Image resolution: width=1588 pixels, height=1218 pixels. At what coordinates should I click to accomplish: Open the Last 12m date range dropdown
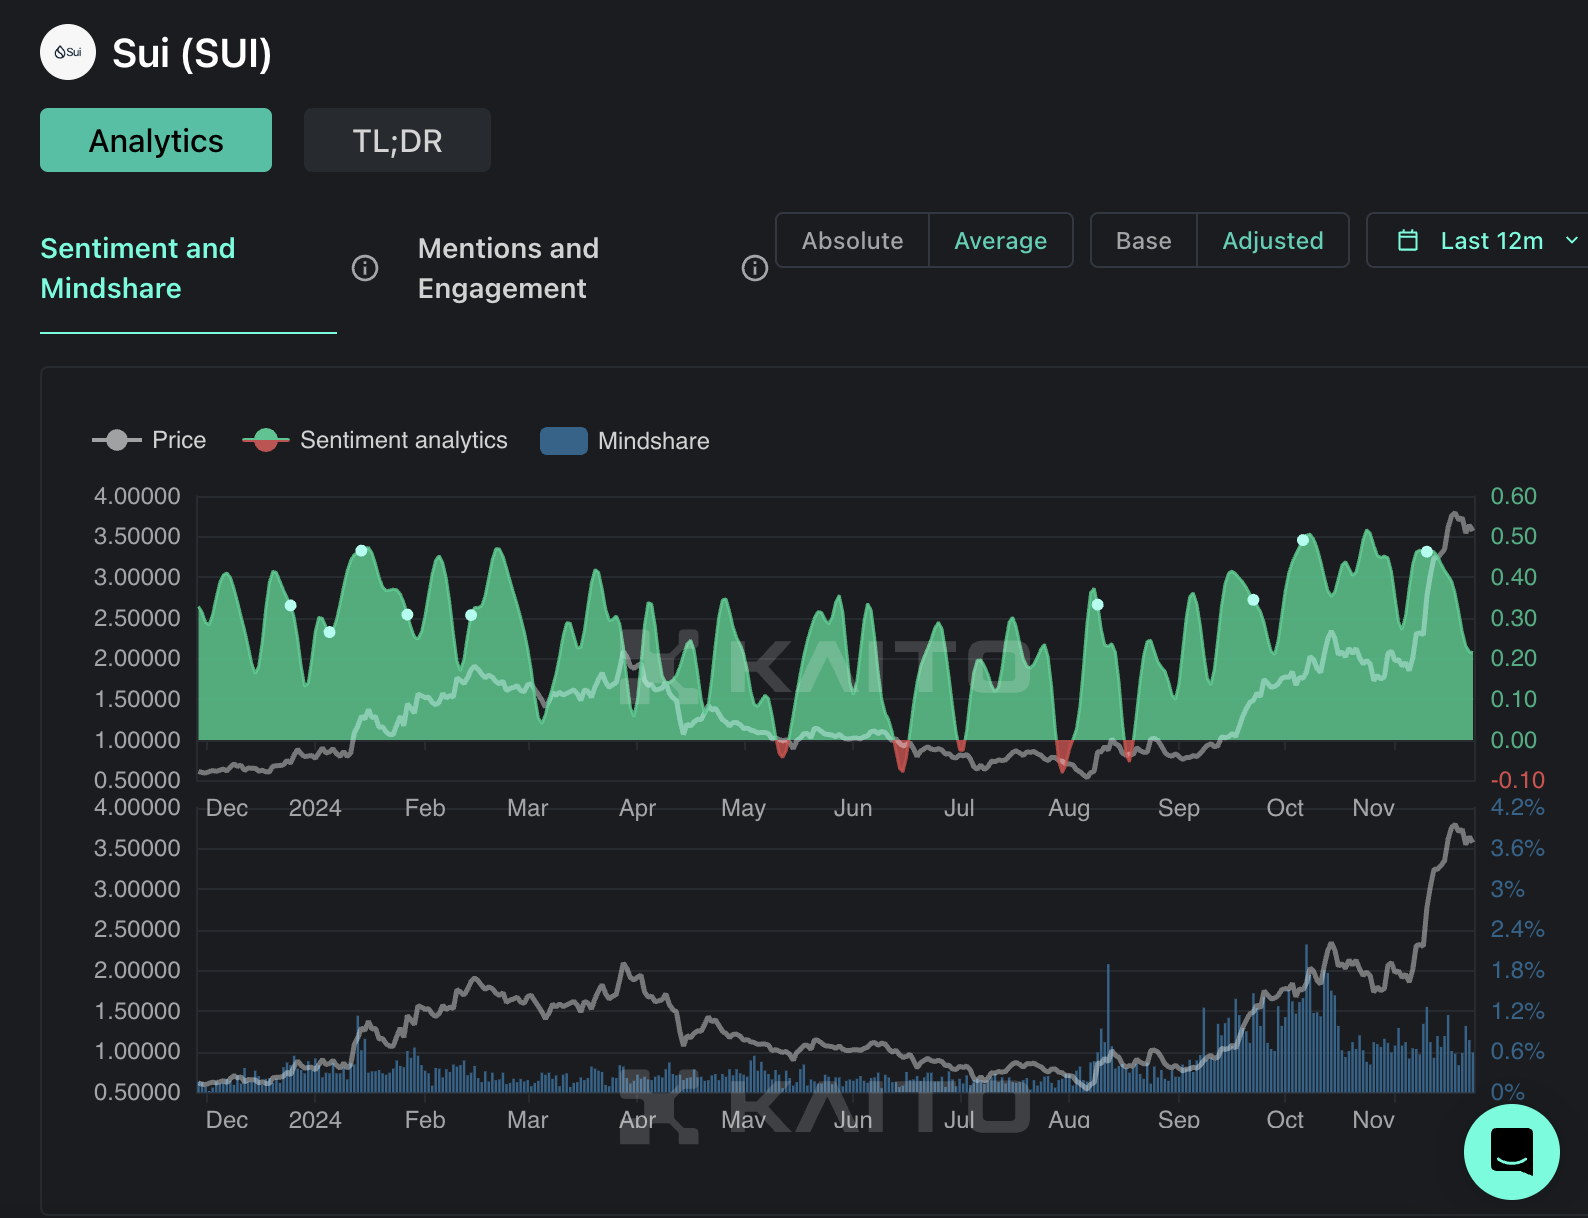[1478, 240]
